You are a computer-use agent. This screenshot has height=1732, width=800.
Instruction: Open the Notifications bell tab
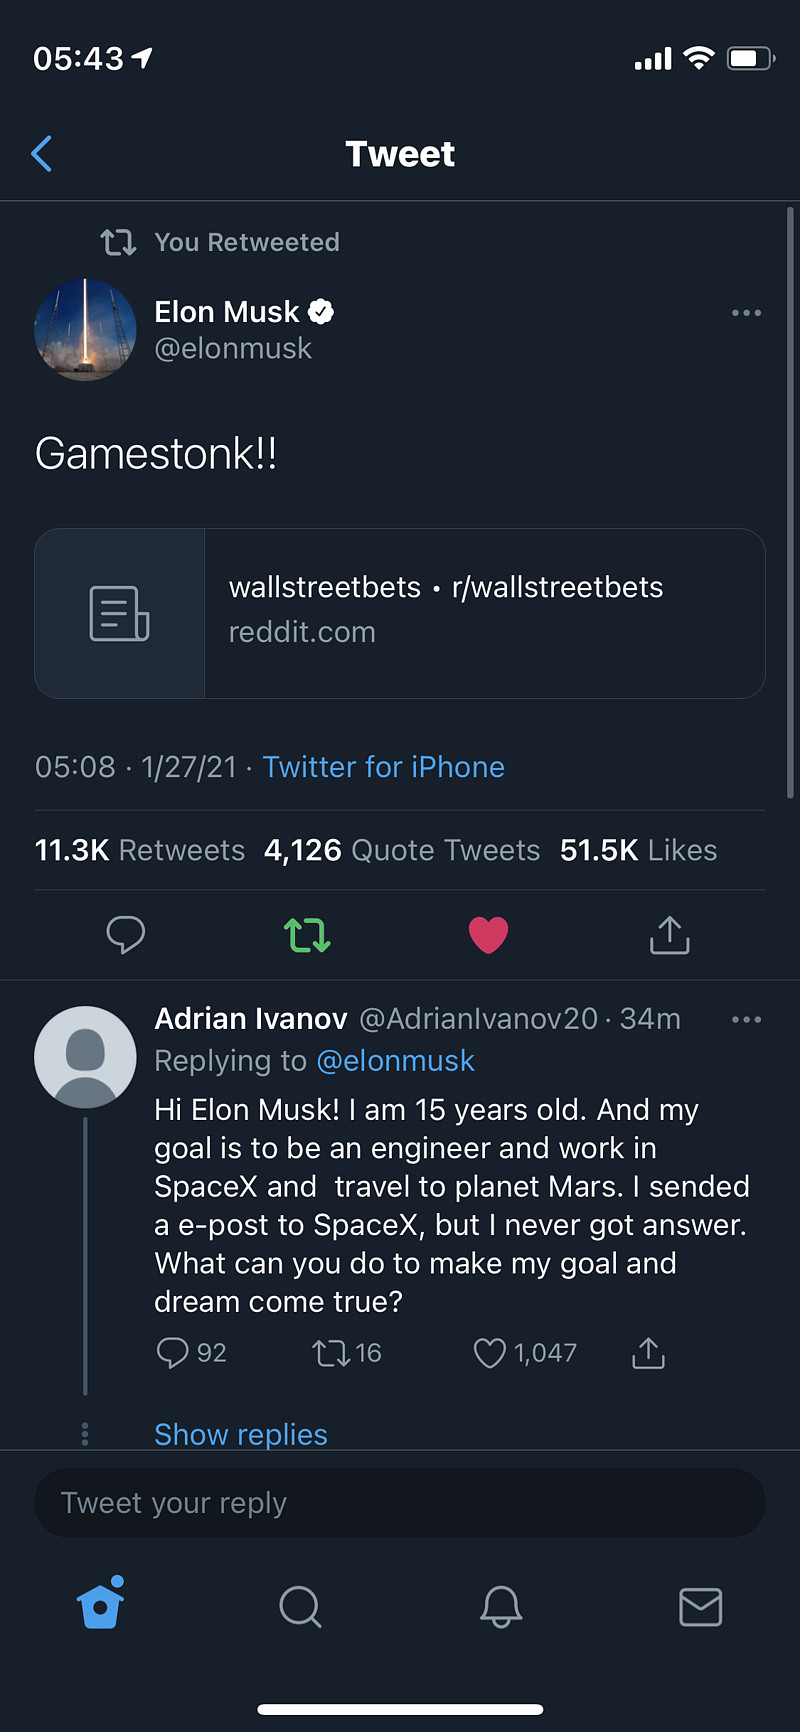click(x=501, y=1607)
